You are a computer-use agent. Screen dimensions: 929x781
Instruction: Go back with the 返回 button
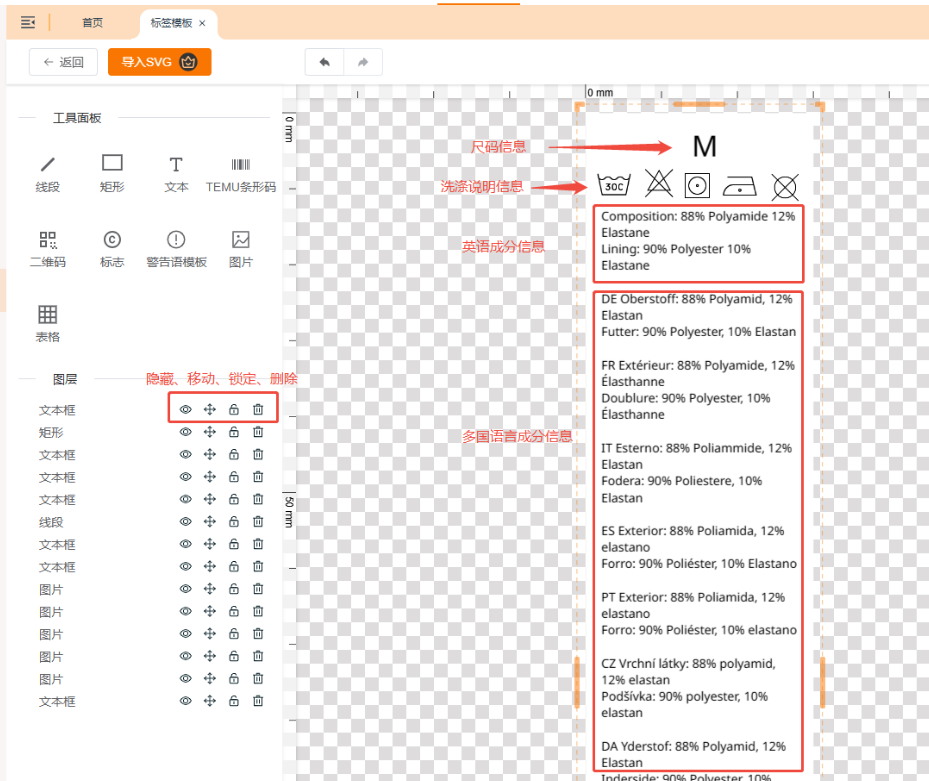(x=63, y=62)
